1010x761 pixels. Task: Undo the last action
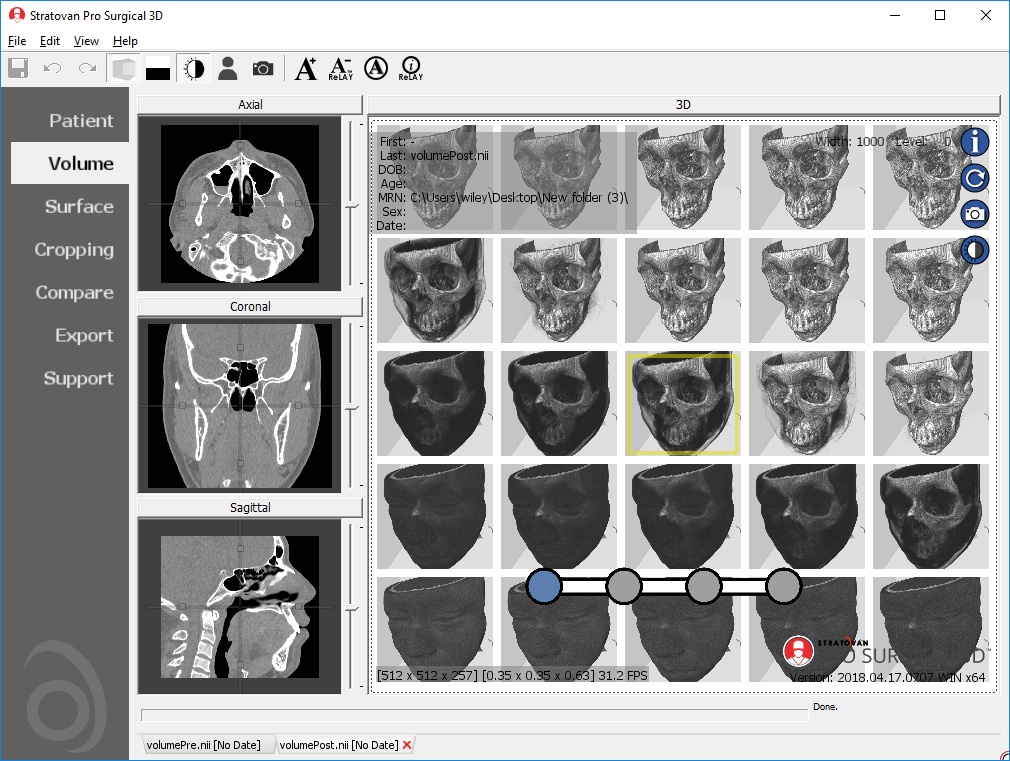[52, 68]
